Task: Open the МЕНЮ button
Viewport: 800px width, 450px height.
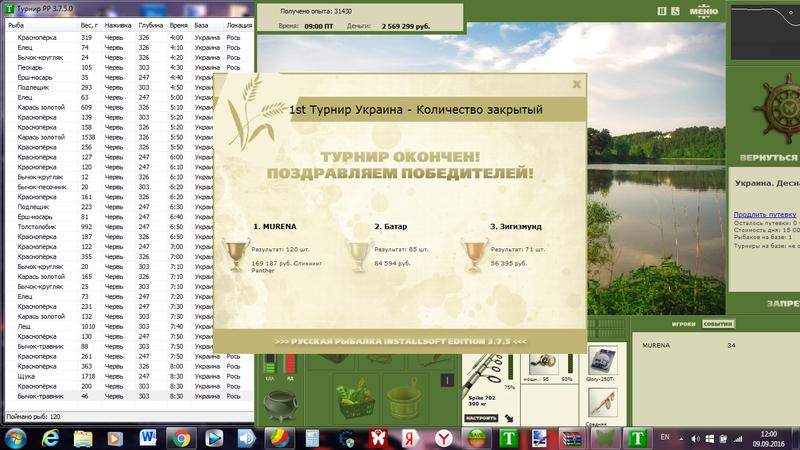Action: coord(704,11)
